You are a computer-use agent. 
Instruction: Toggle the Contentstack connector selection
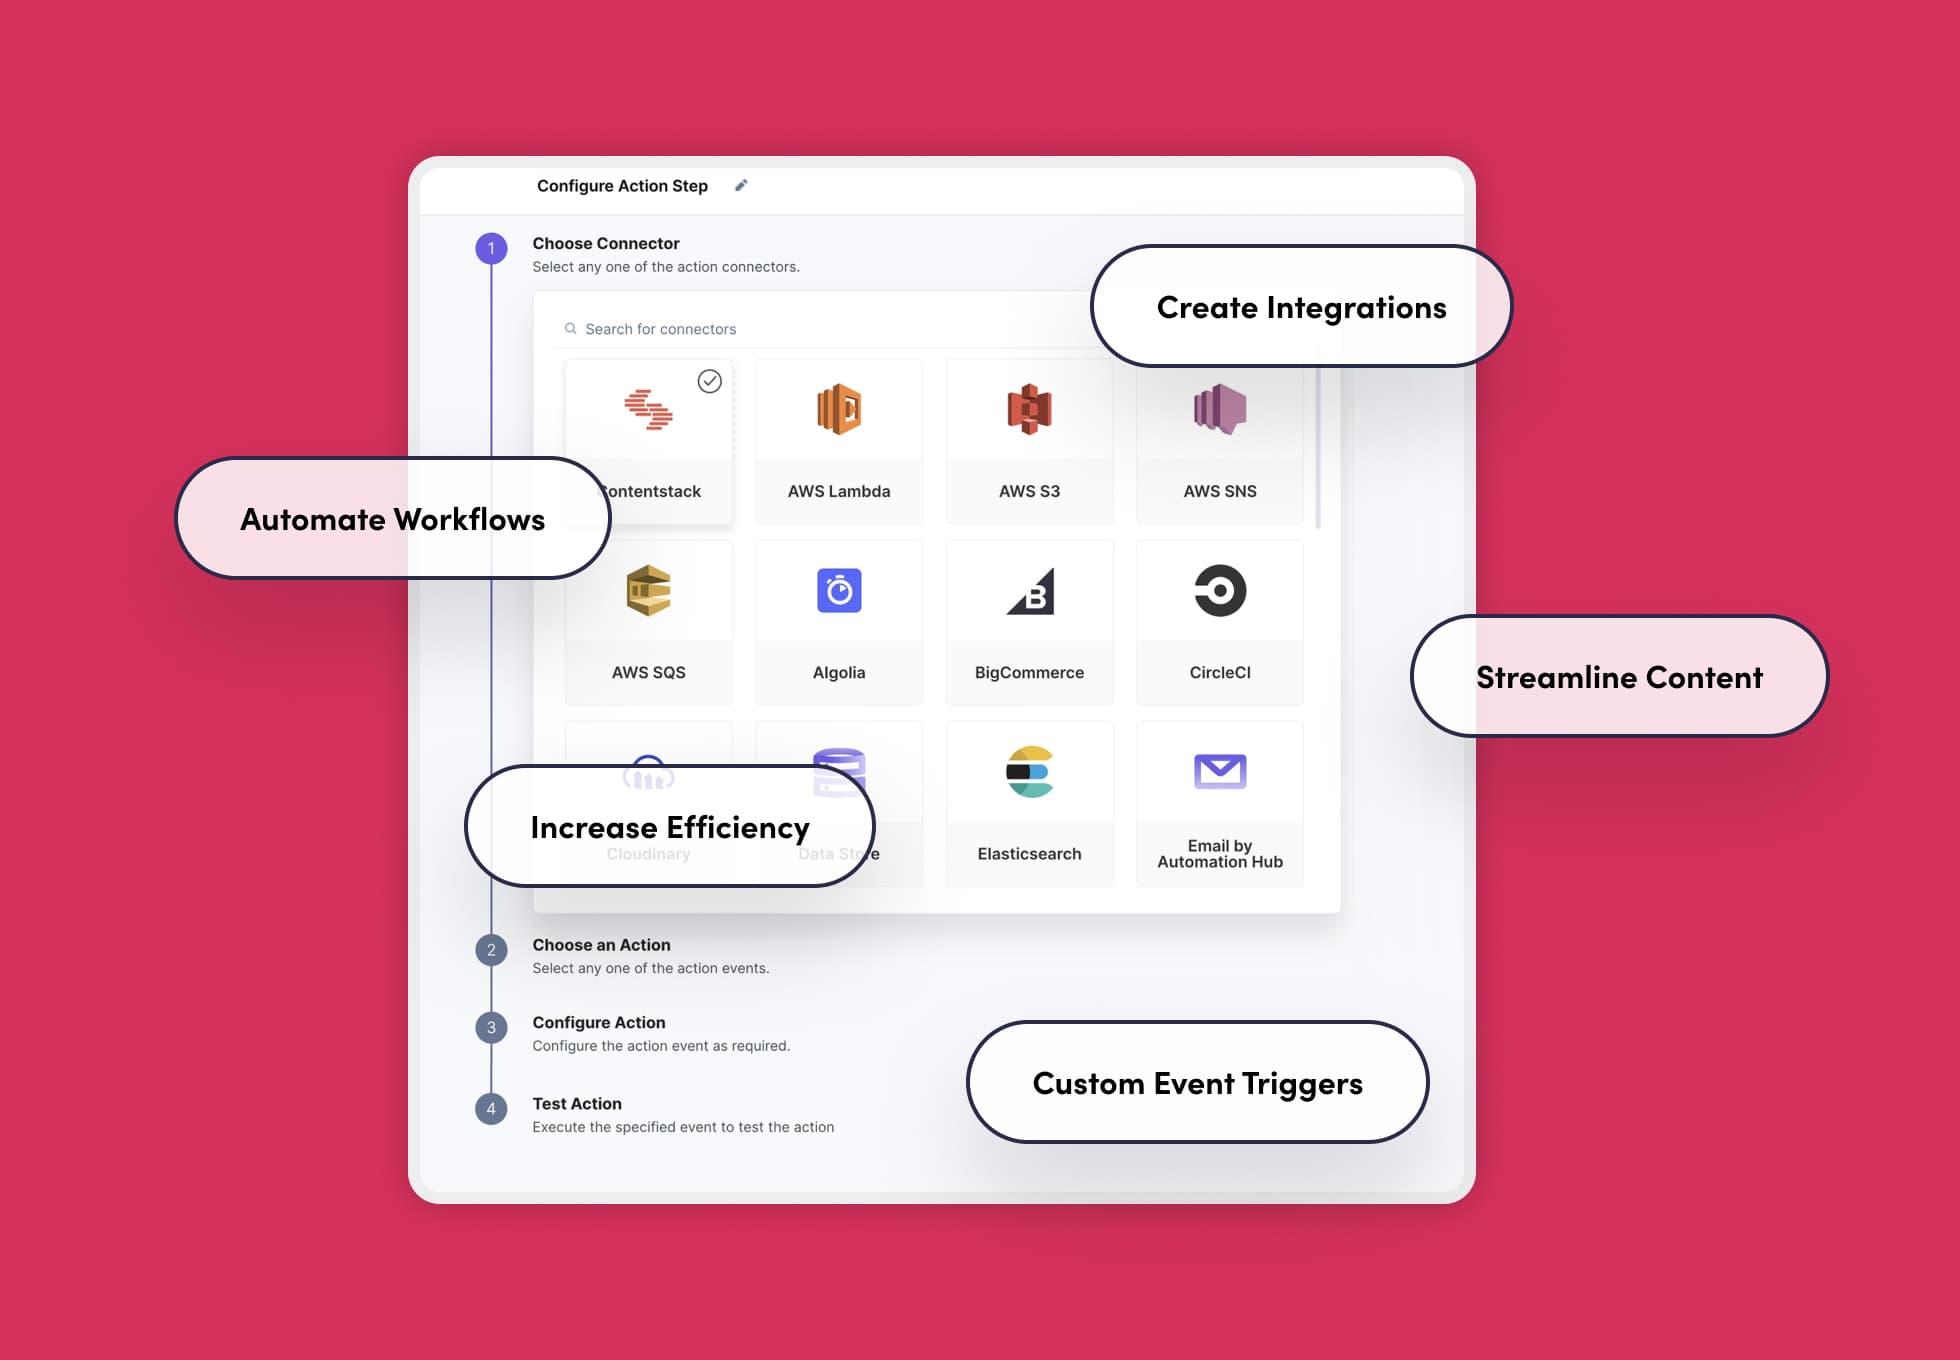[649, 433]
